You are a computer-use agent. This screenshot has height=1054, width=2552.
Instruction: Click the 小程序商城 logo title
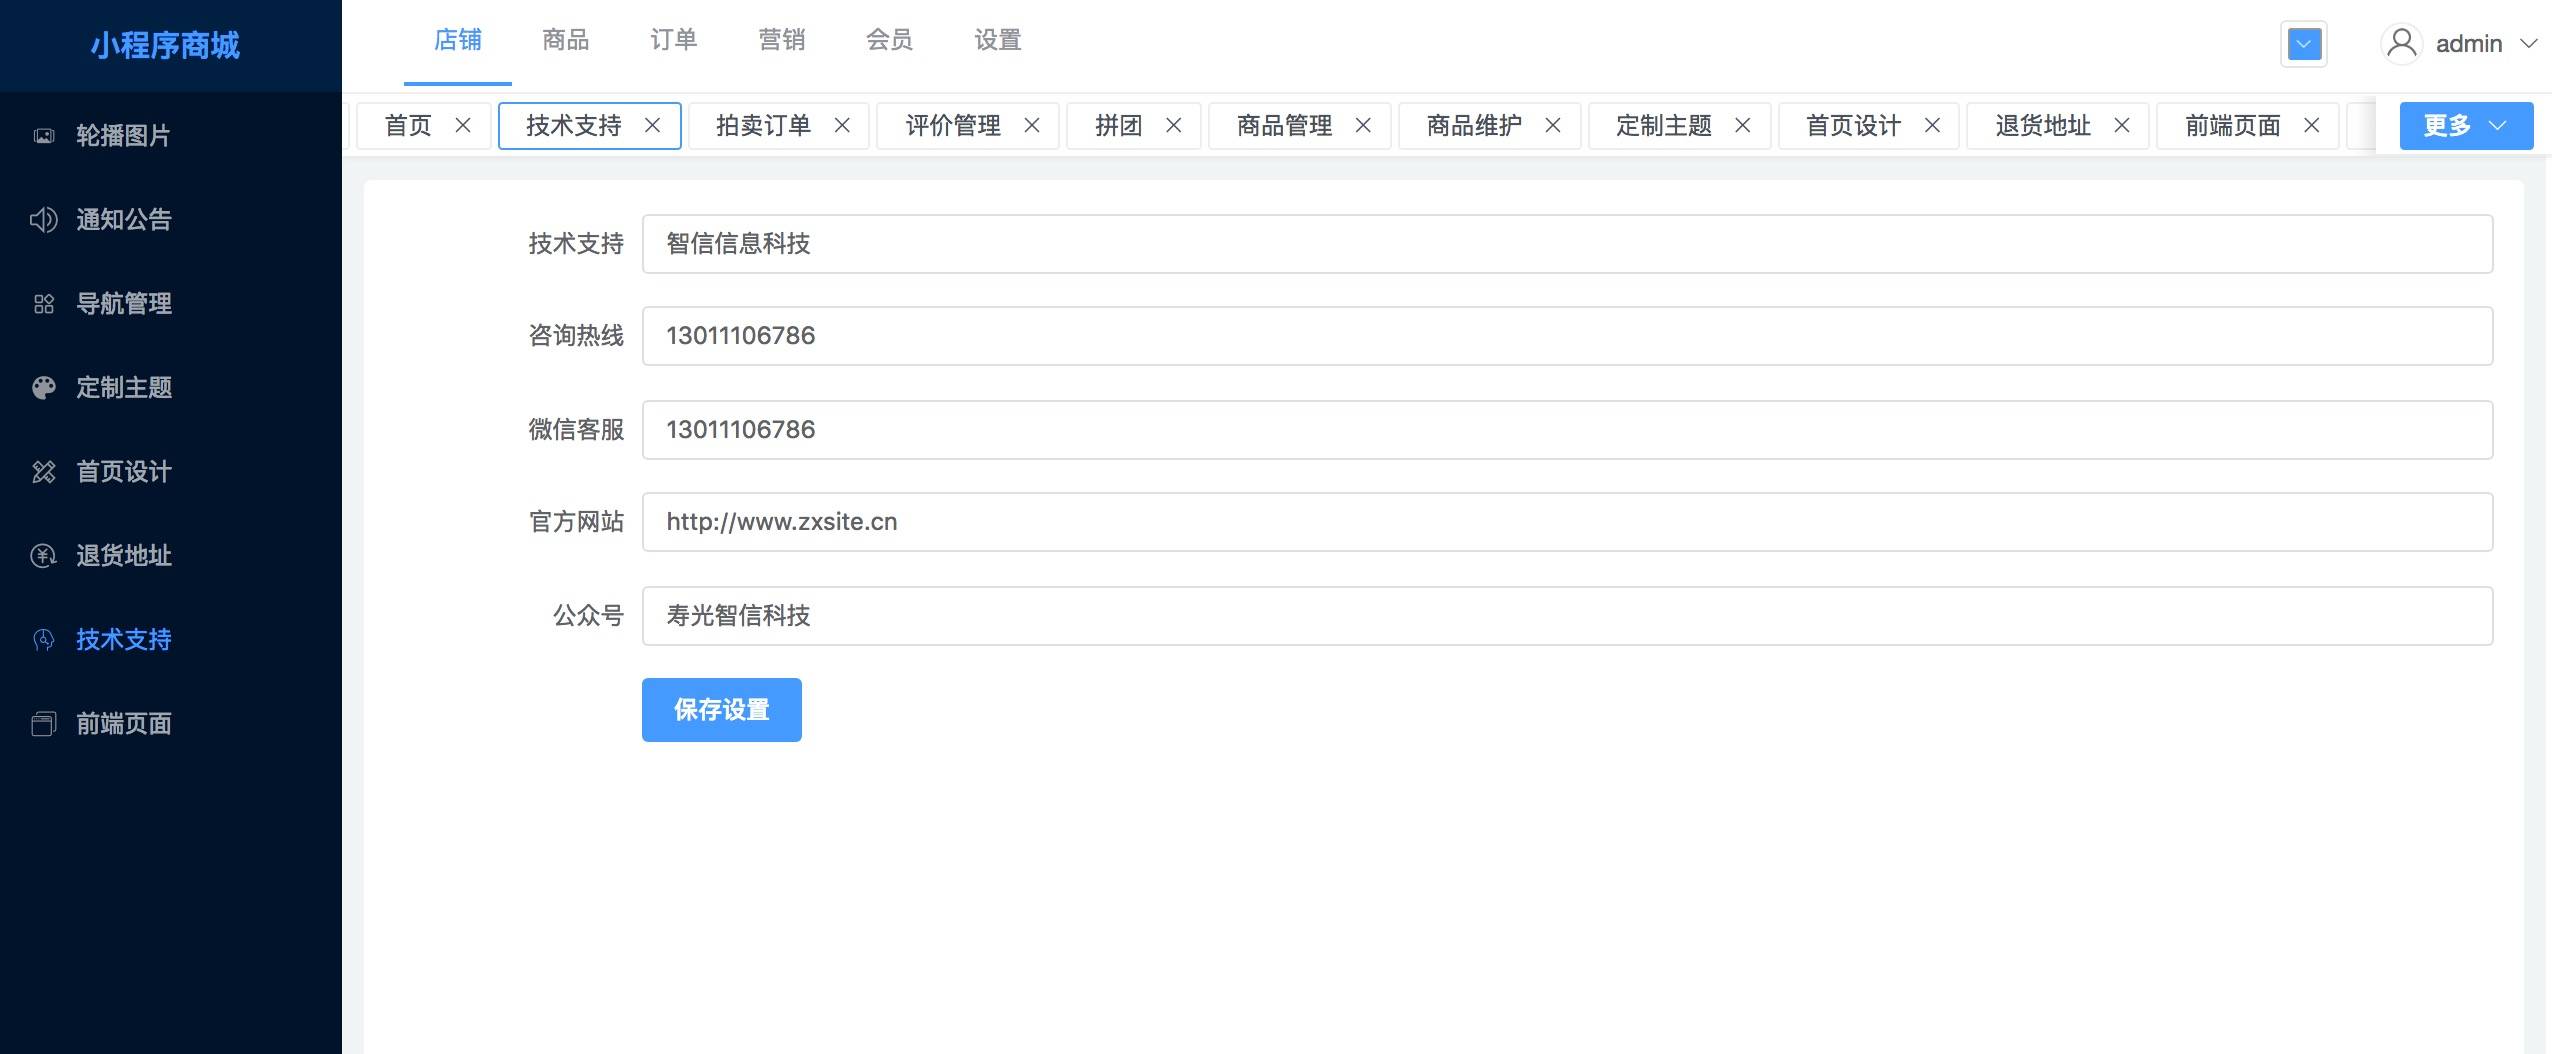(165, 45)
